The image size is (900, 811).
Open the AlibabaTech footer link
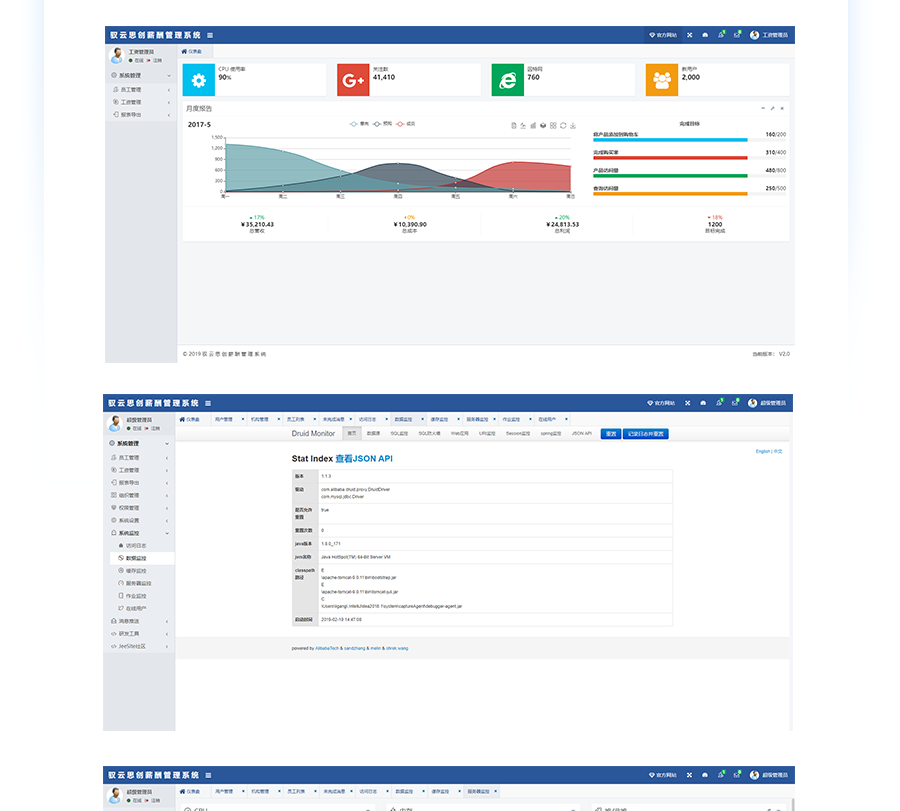[327, 649]
